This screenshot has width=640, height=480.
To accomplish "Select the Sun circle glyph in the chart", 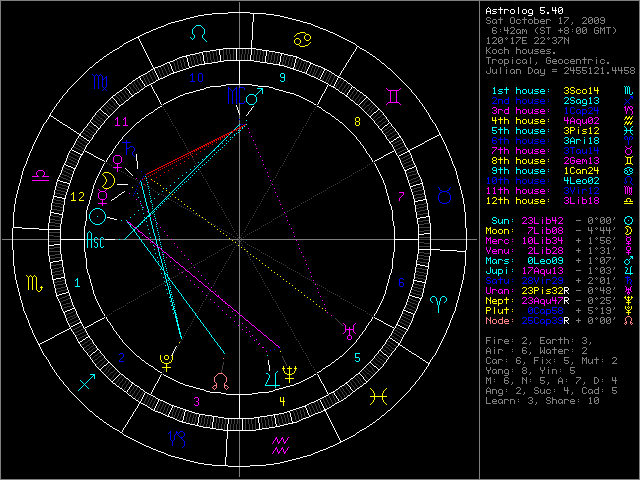I will pyautogui.click(x=97, y=215).
